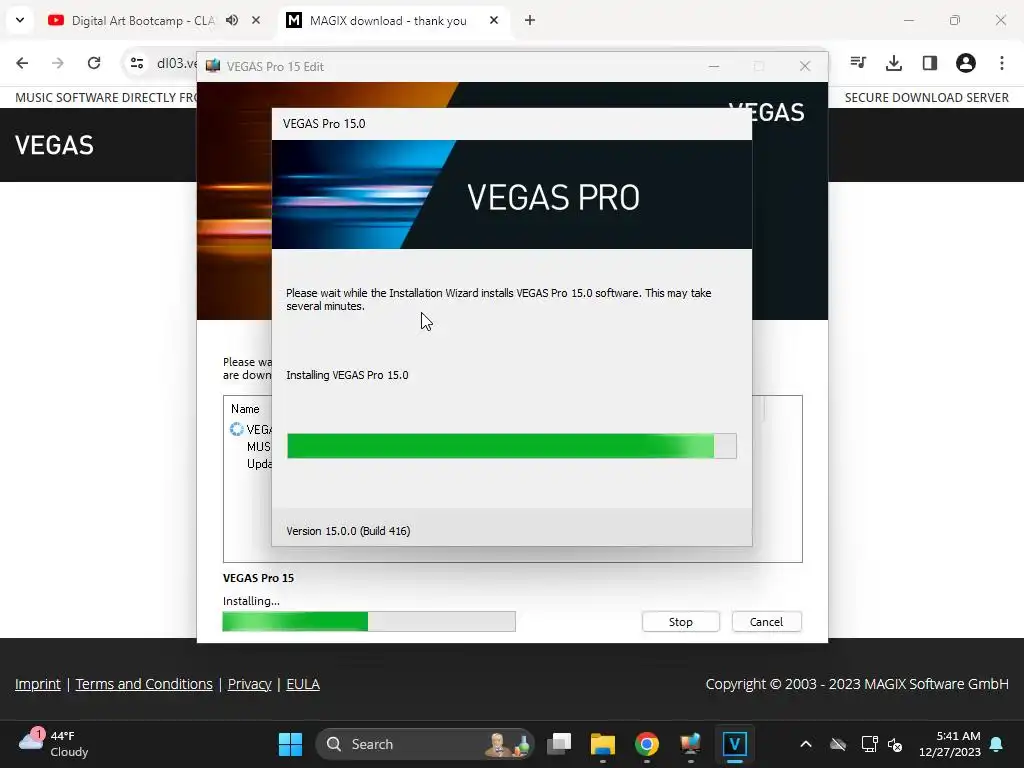The image size is (1024, 768).
Task: Close the VEGAS Pro 15 Edit window
Action: [x=805, y=66]
